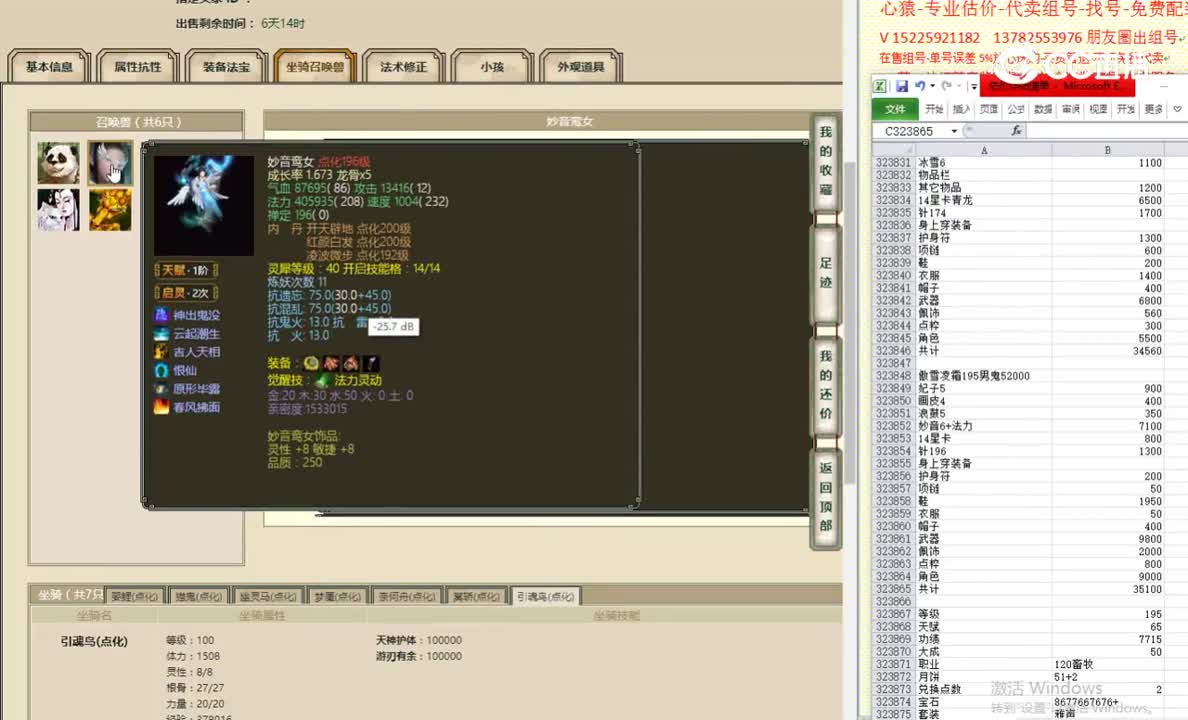
Task: Click the 原形毕露 skill icon
Action: pyautogui.click(x=161, y=389)
